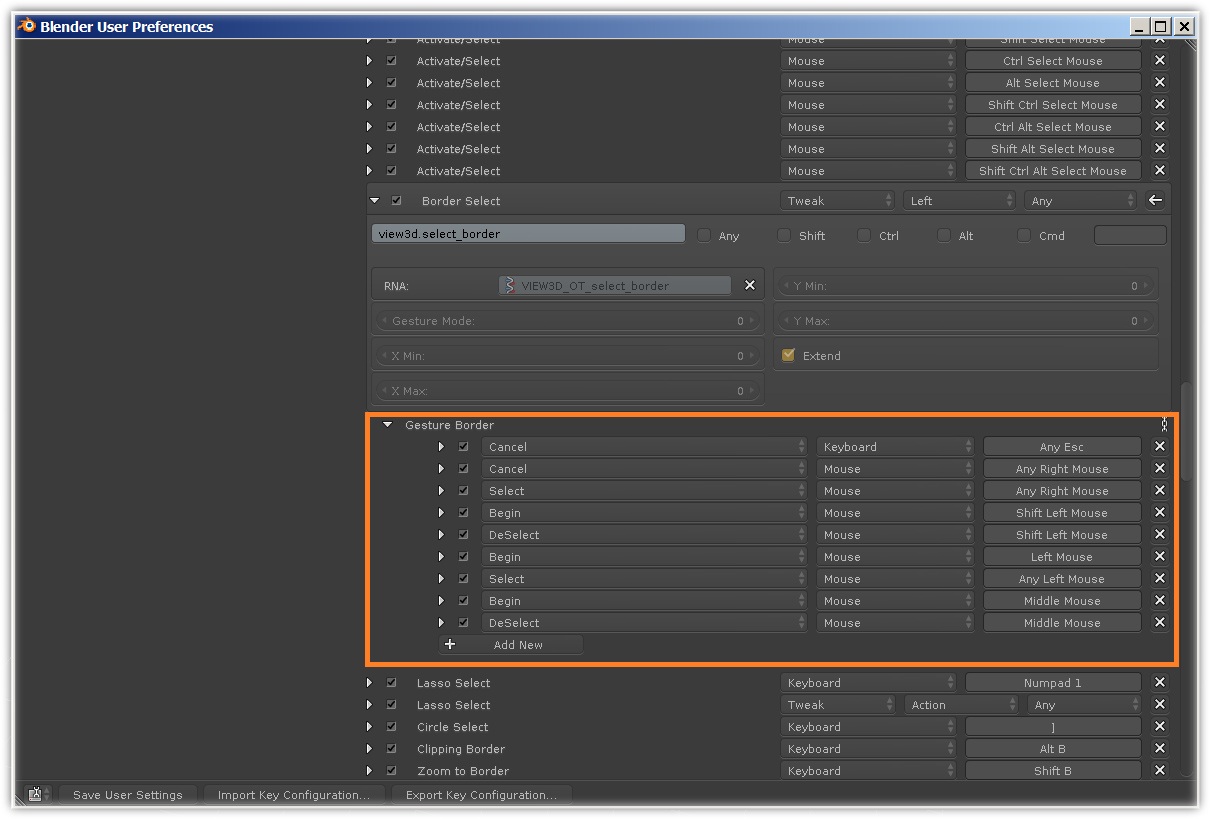The width and height of the screenshot is (1210, 819).
Task: Remove the Numpad 1 Lasso Select entry
Action: tap(1159, 682)
